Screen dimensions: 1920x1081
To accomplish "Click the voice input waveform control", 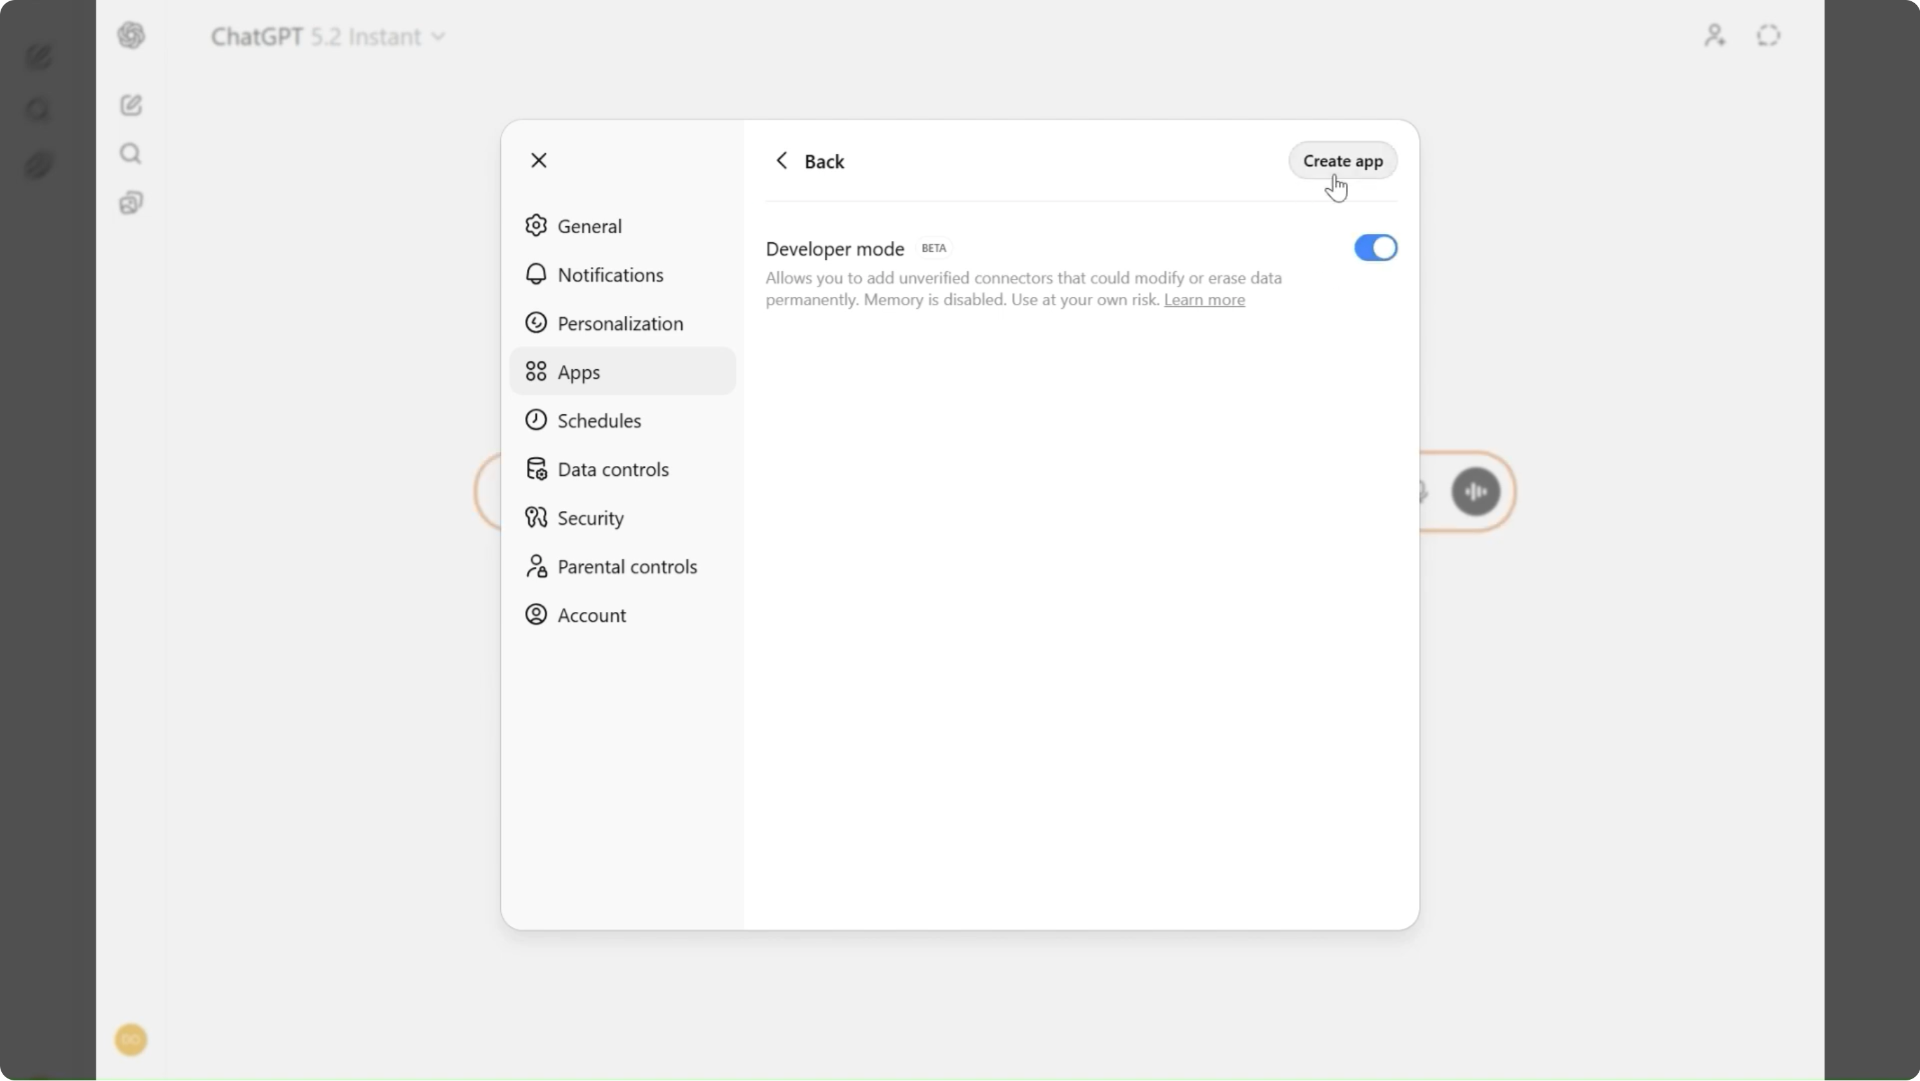I will point(1476,491).
